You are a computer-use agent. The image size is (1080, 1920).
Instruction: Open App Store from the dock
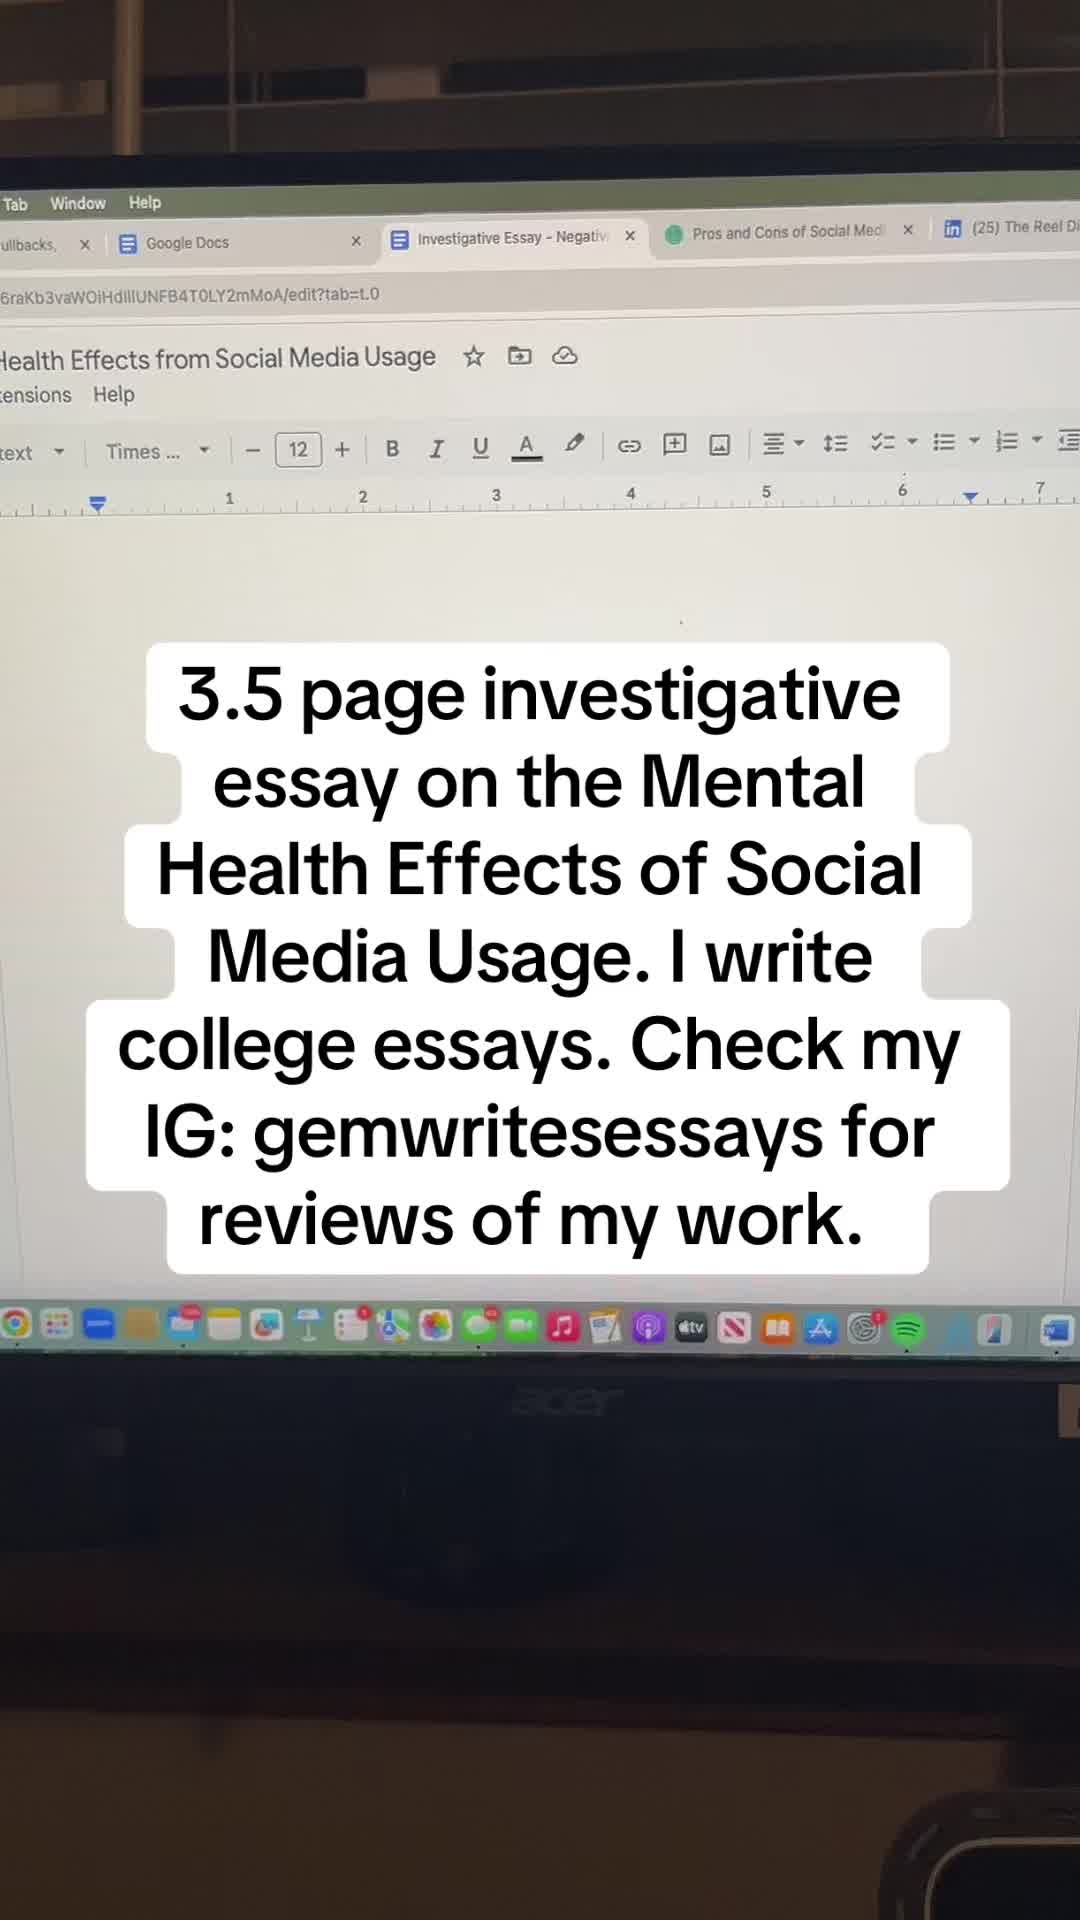point(820,1328)
